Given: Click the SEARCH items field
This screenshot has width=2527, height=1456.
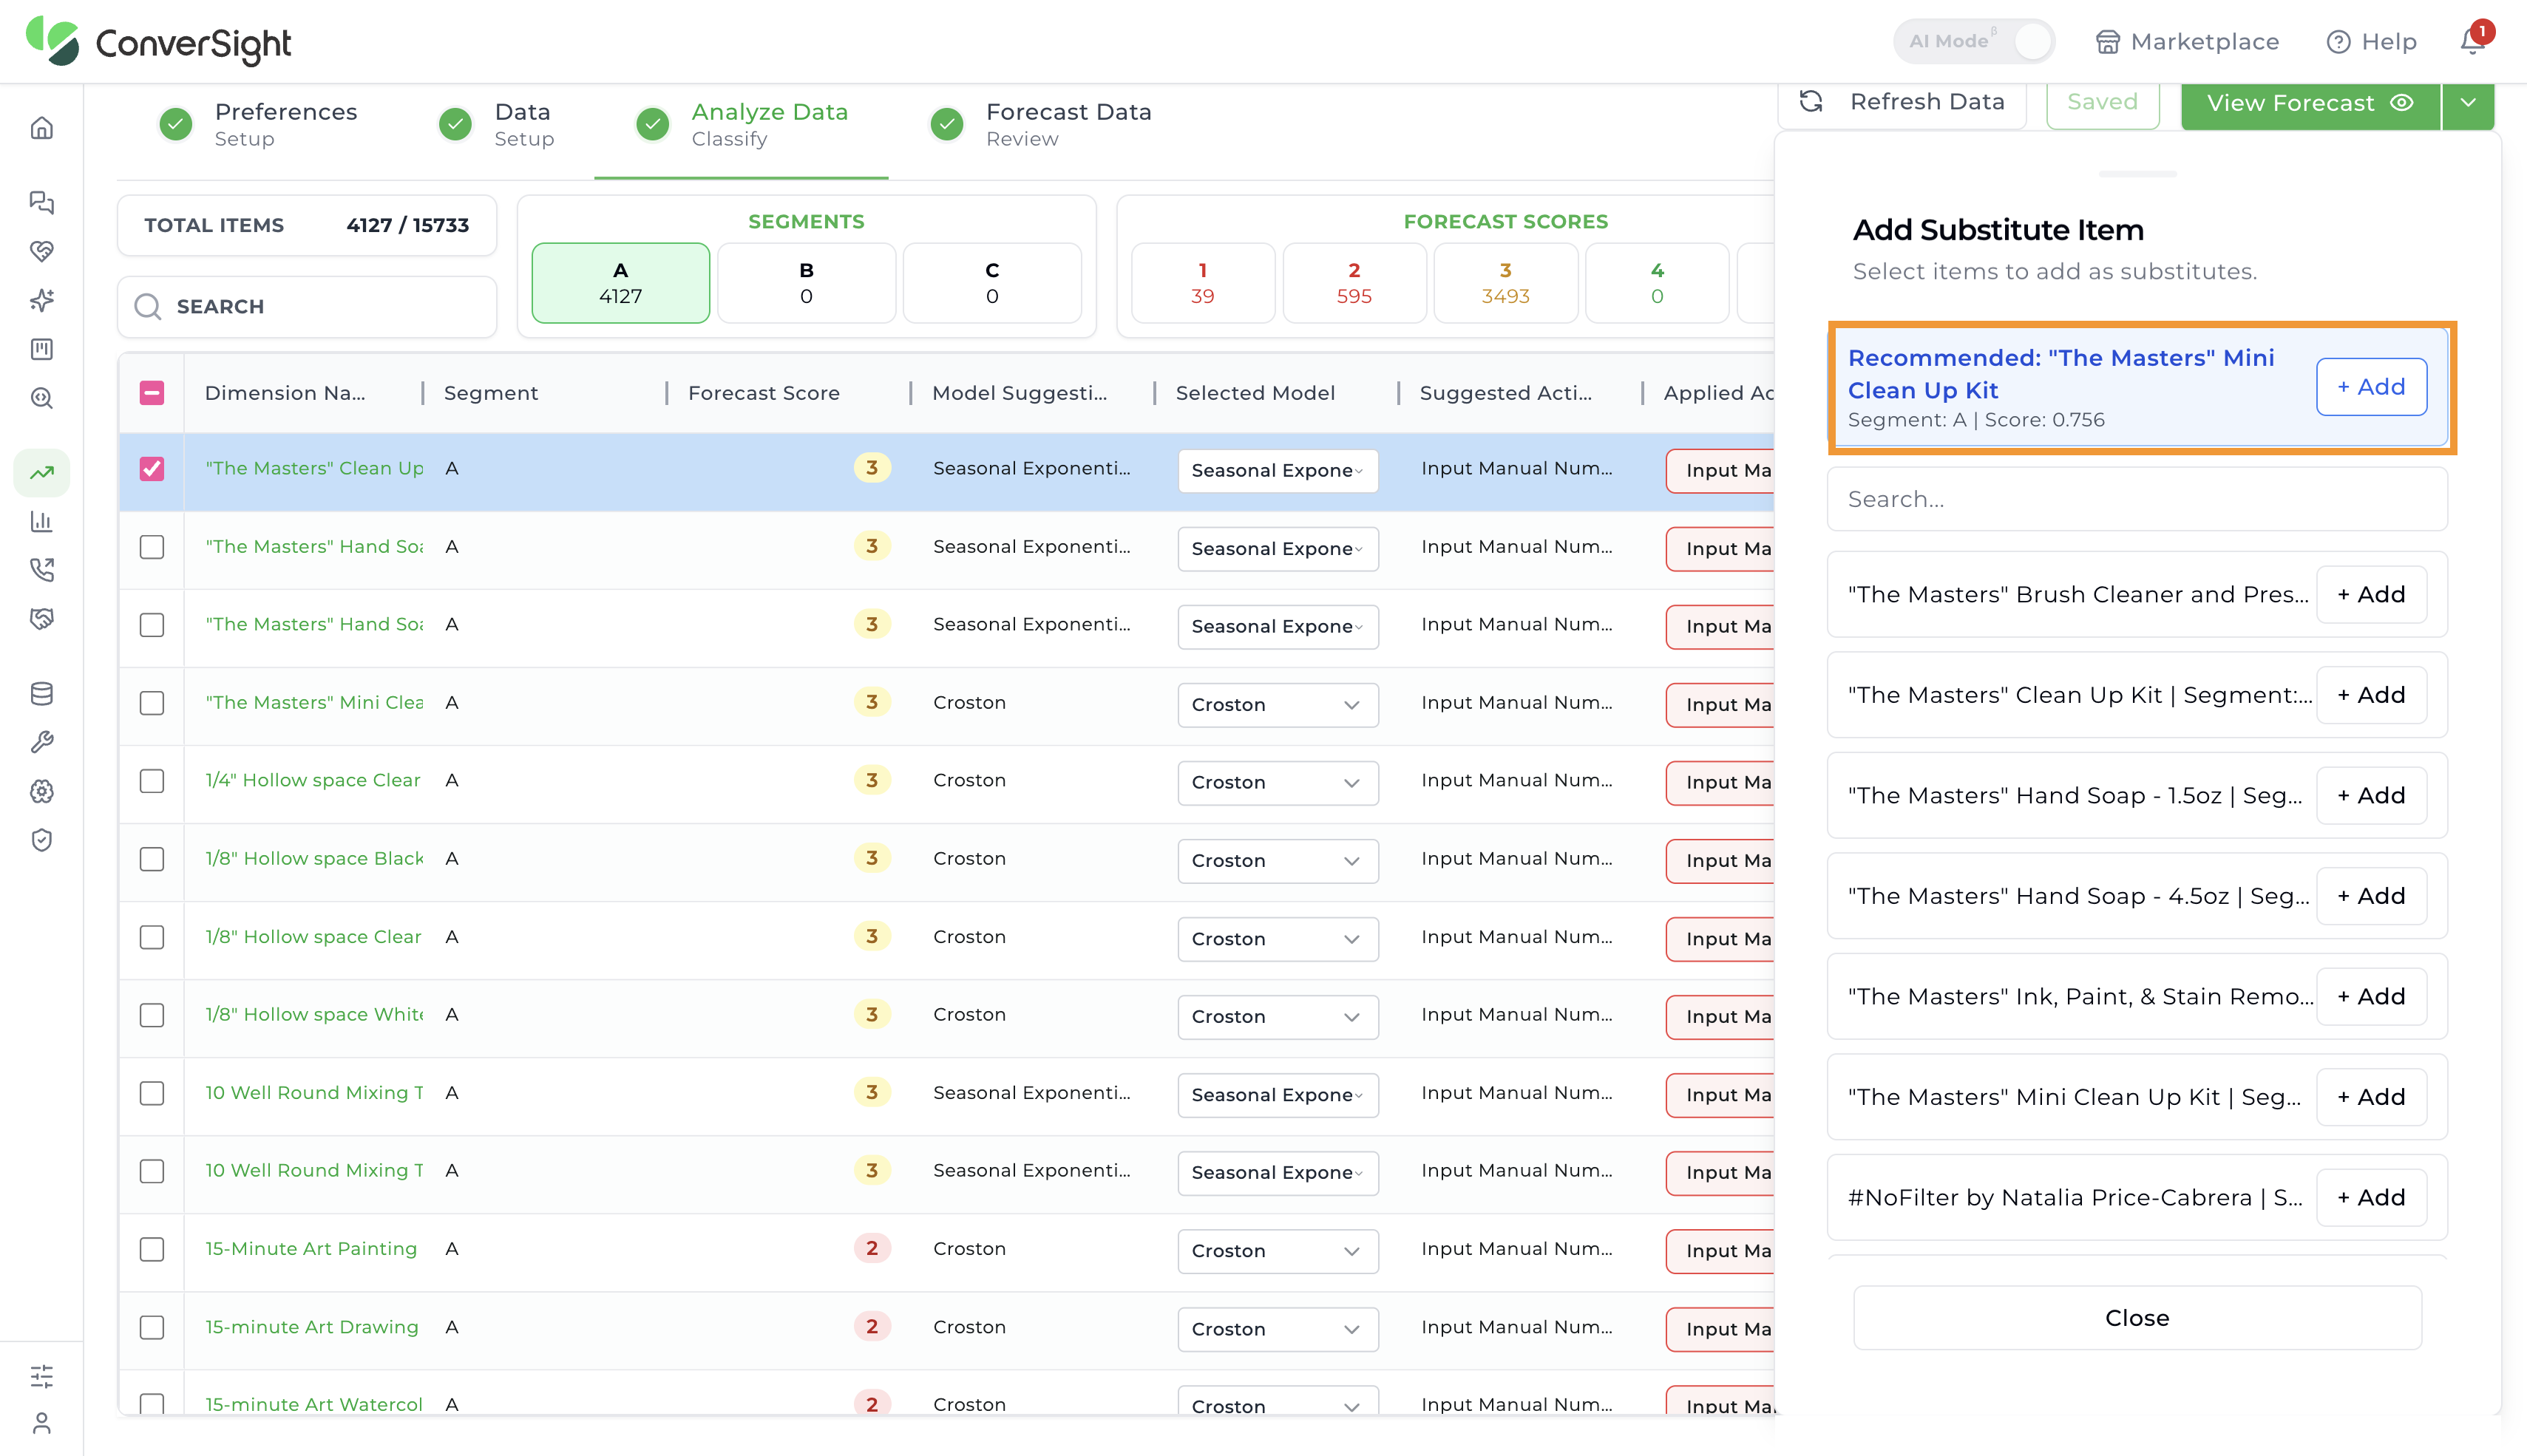Looking at the screenshot, I should 307,307.
